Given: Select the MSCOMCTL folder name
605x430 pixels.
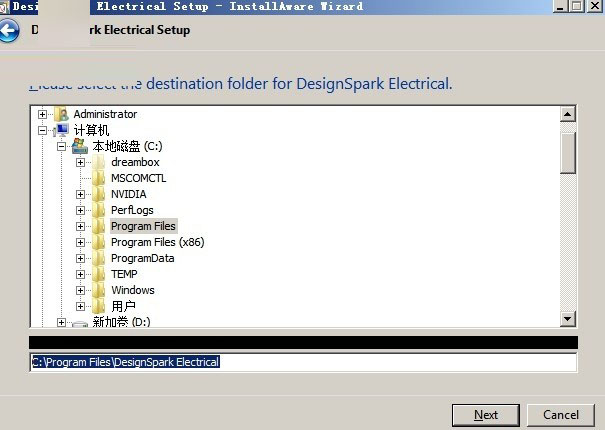Looking at the screenshot, I should (x=139, y=178).
